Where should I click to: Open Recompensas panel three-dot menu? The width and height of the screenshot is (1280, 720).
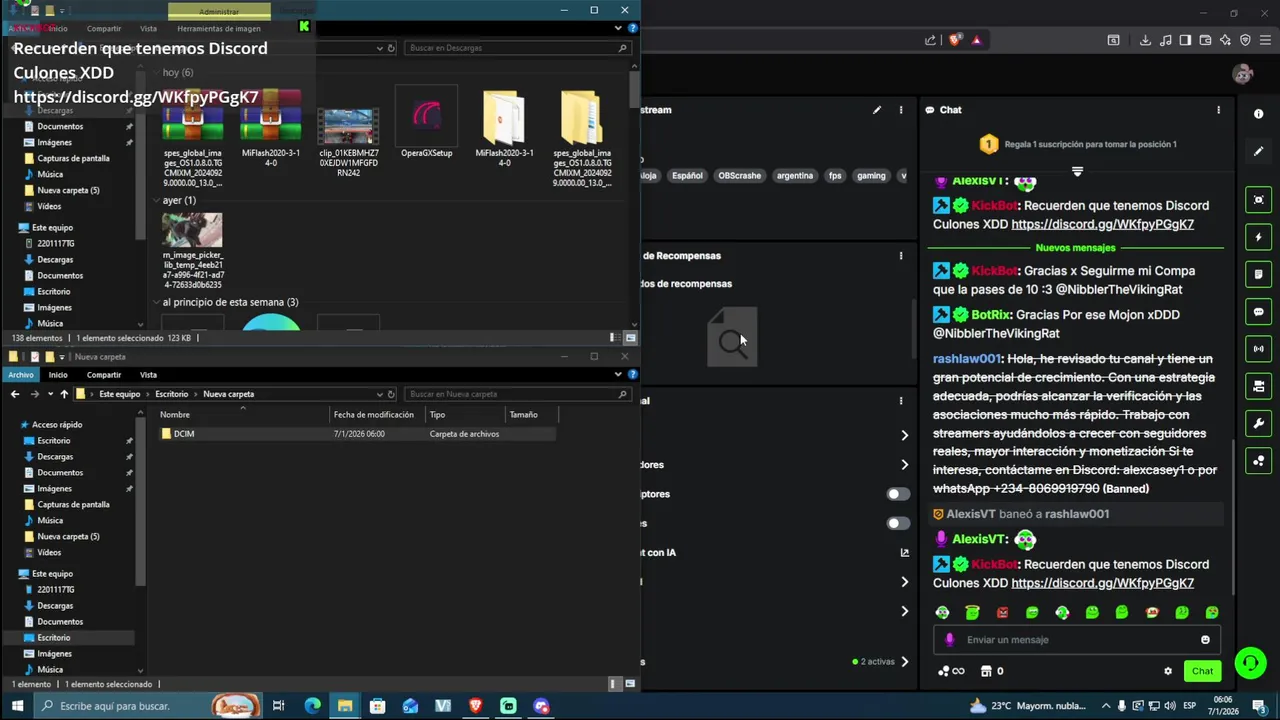[x=901, y=256]
